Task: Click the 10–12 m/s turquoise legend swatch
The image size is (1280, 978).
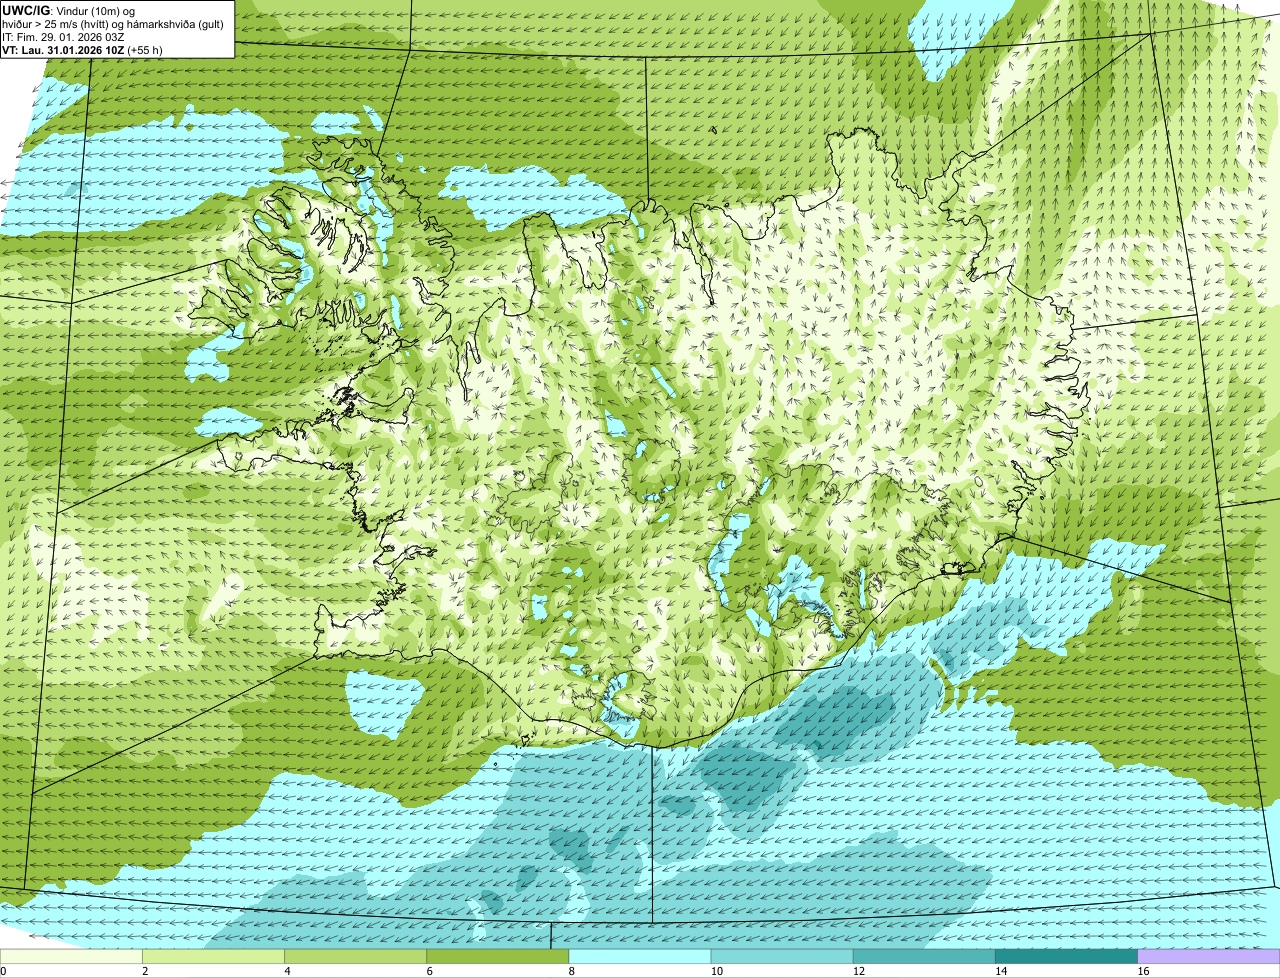Action: 782,957
